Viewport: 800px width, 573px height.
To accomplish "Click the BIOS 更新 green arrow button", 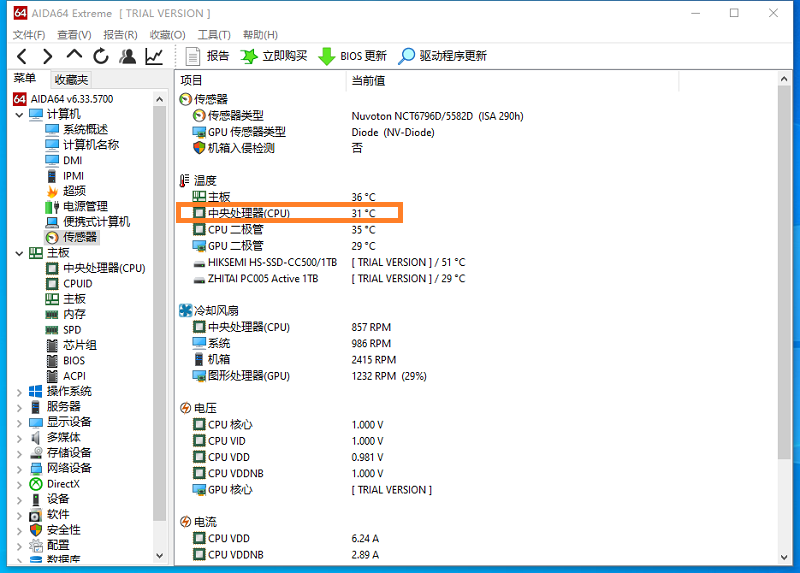I will tap(353, 56).
